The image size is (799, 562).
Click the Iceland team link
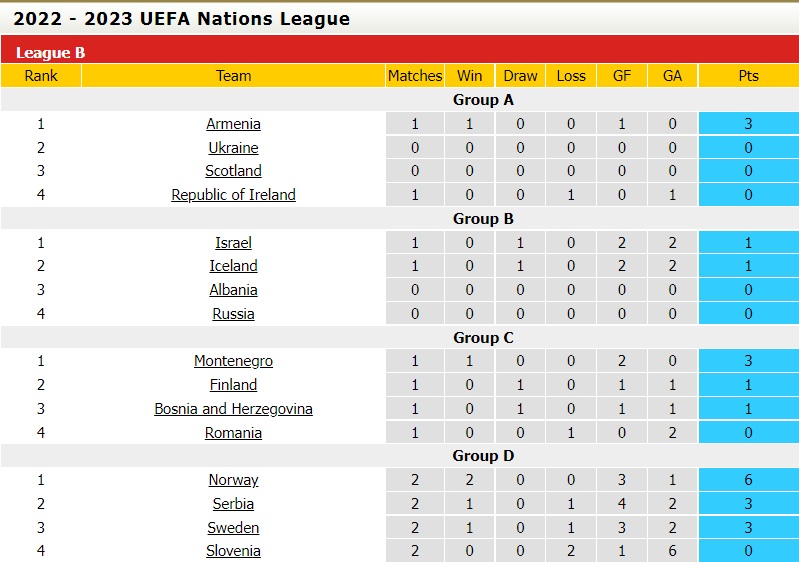(233, 266)
